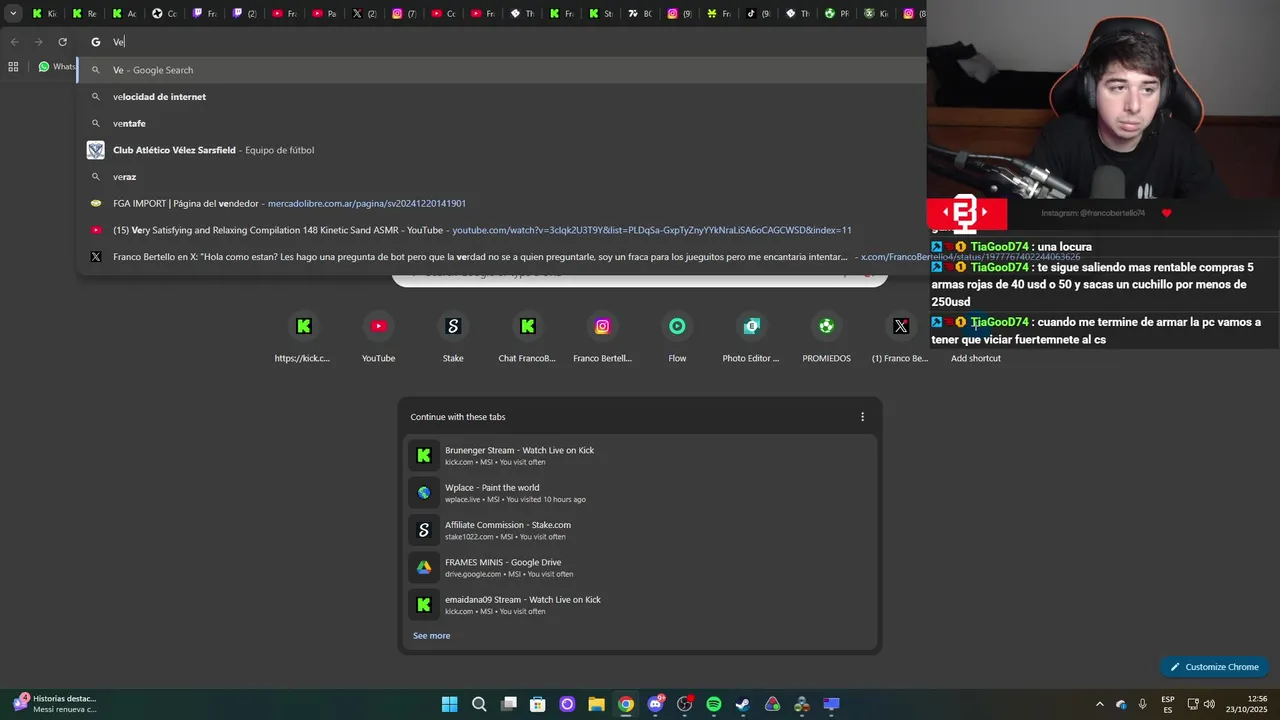Open the YouTube shortcut tile
This screenshot has width=1280, height=720.
pyautogui.click(x=378, y=337)
